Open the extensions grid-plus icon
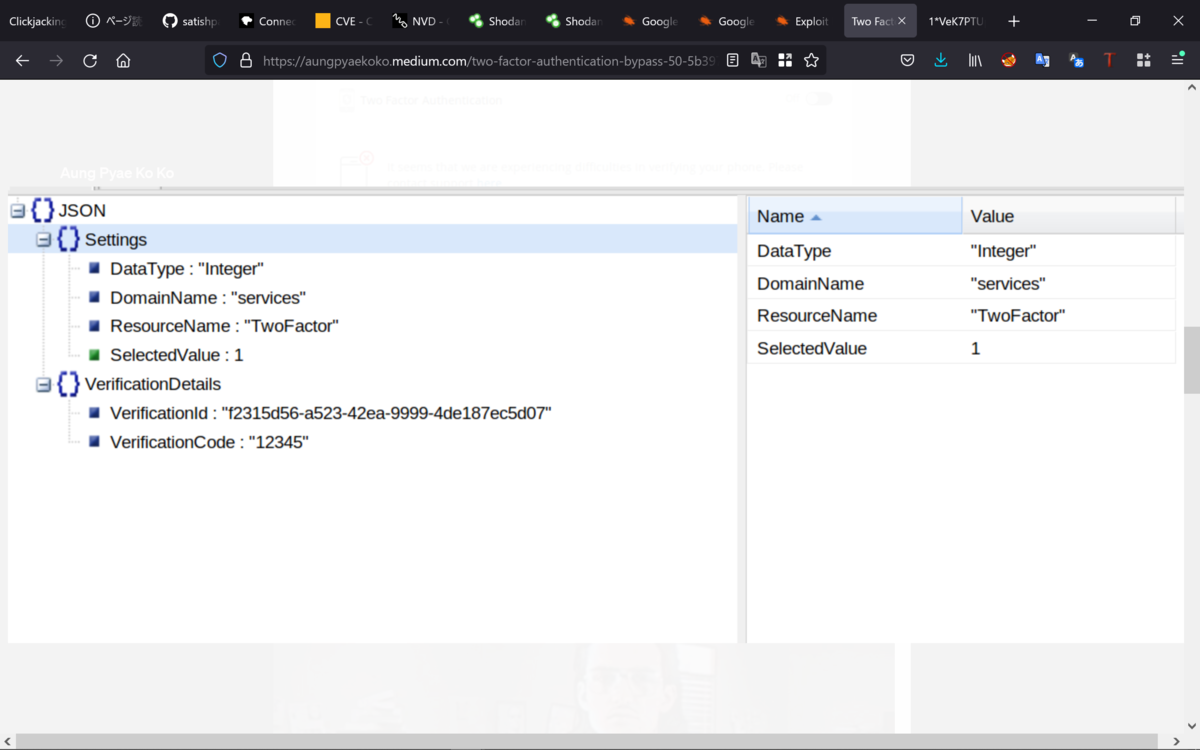Screen dimensions: 1200x750 pyautogui.click(x=1143, y=61)
